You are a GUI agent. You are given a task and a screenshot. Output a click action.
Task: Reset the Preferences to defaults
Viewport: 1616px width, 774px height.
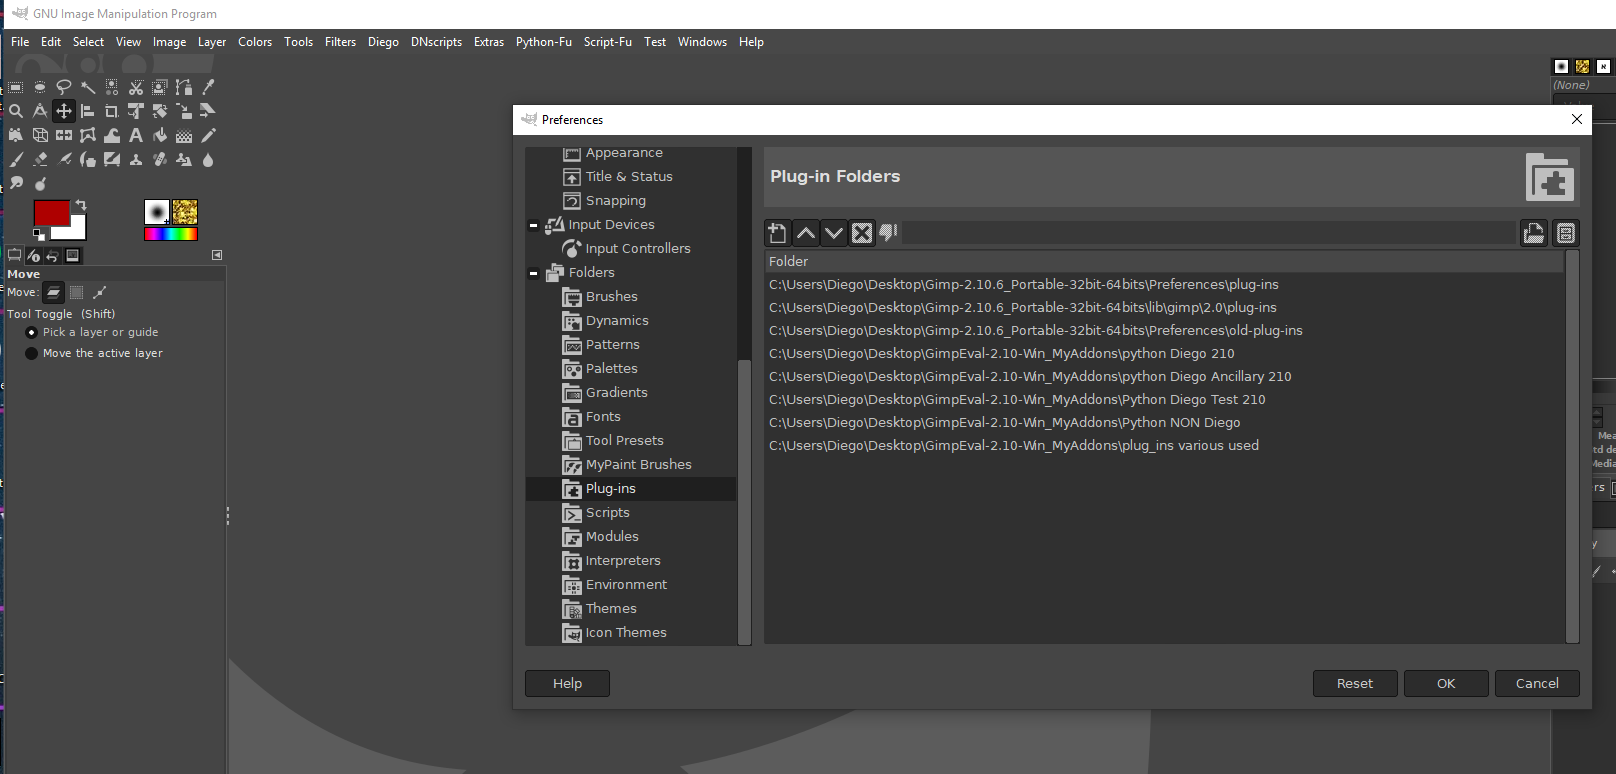(1355, 683)
